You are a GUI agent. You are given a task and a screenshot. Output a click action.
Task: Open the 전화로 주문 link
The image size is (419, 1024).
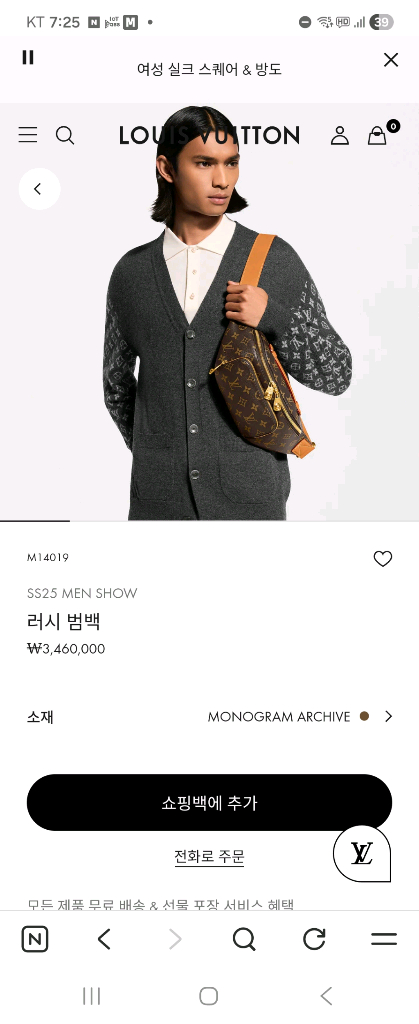click(x=210, y=856)
